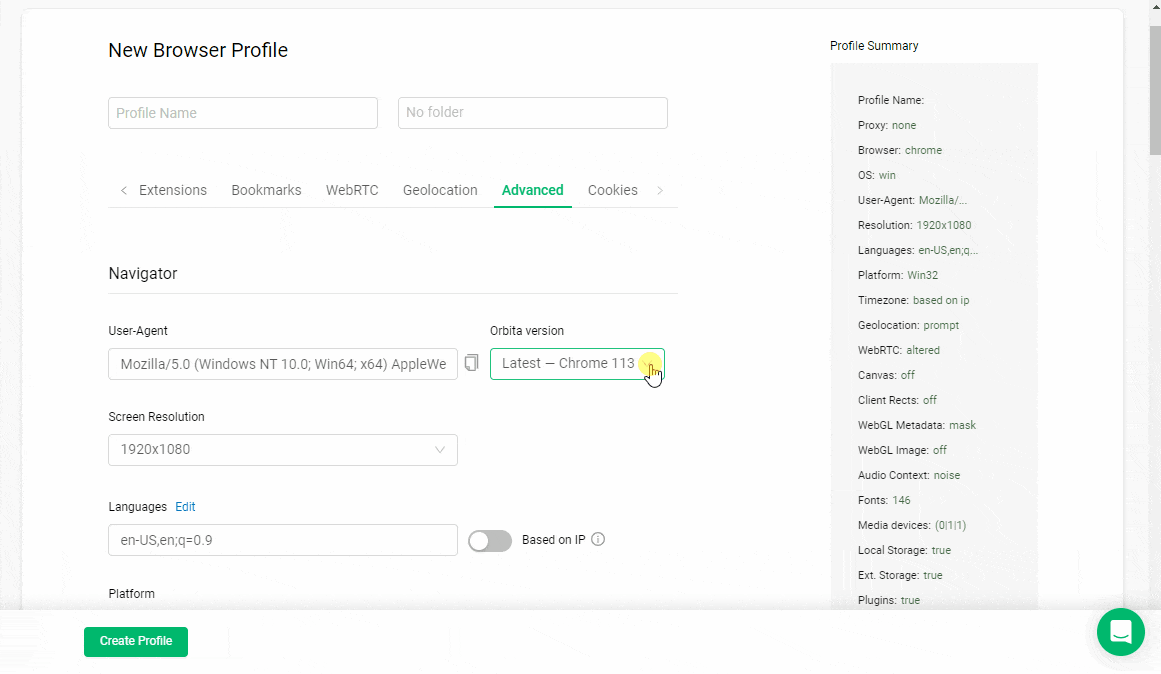
Task: Open the chat support bubble
Action: tap(1120, 632)
